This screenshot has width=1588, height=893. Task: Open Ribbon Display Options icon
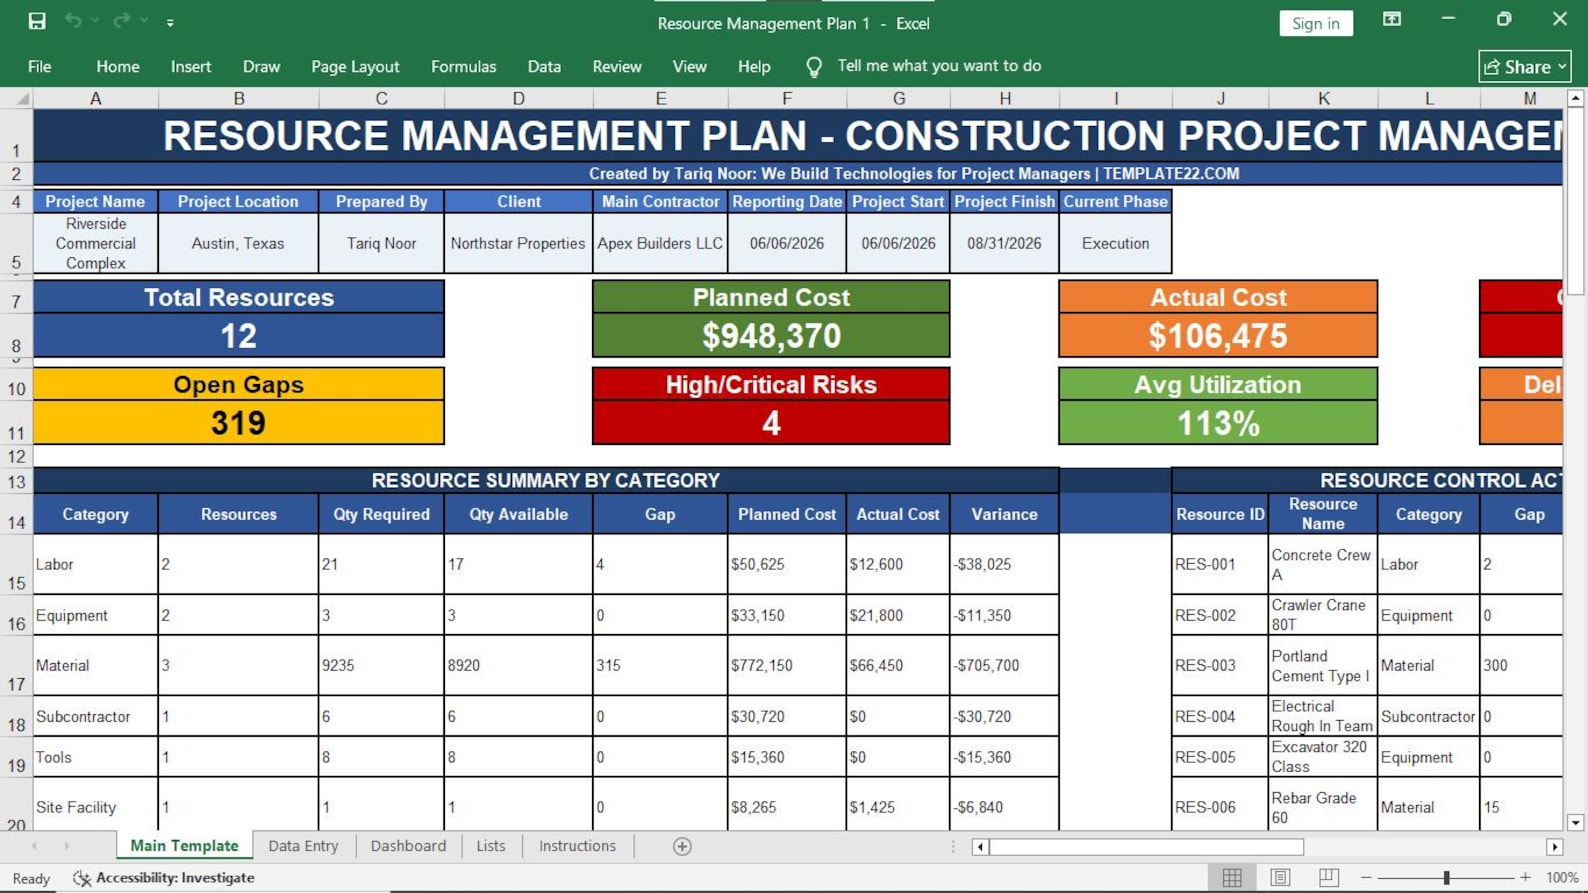click(x=1392, y=20)
